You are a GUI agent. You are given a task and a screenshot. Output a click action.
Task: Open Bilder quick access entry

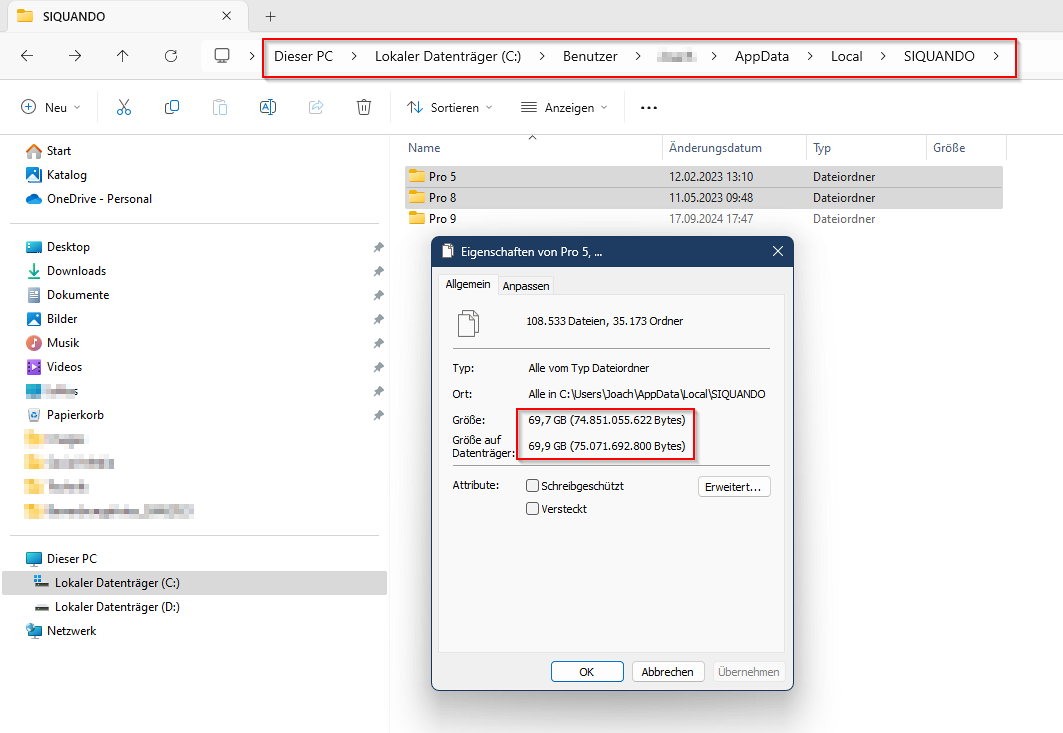[52, 319]
